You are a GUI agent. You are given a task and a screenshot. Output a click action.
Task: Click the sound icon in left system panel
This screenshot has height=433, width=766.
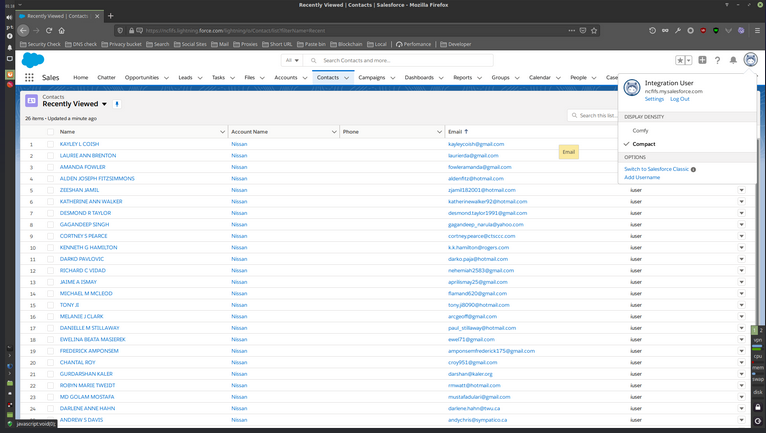pyautogui.click(x=9, y=17)
